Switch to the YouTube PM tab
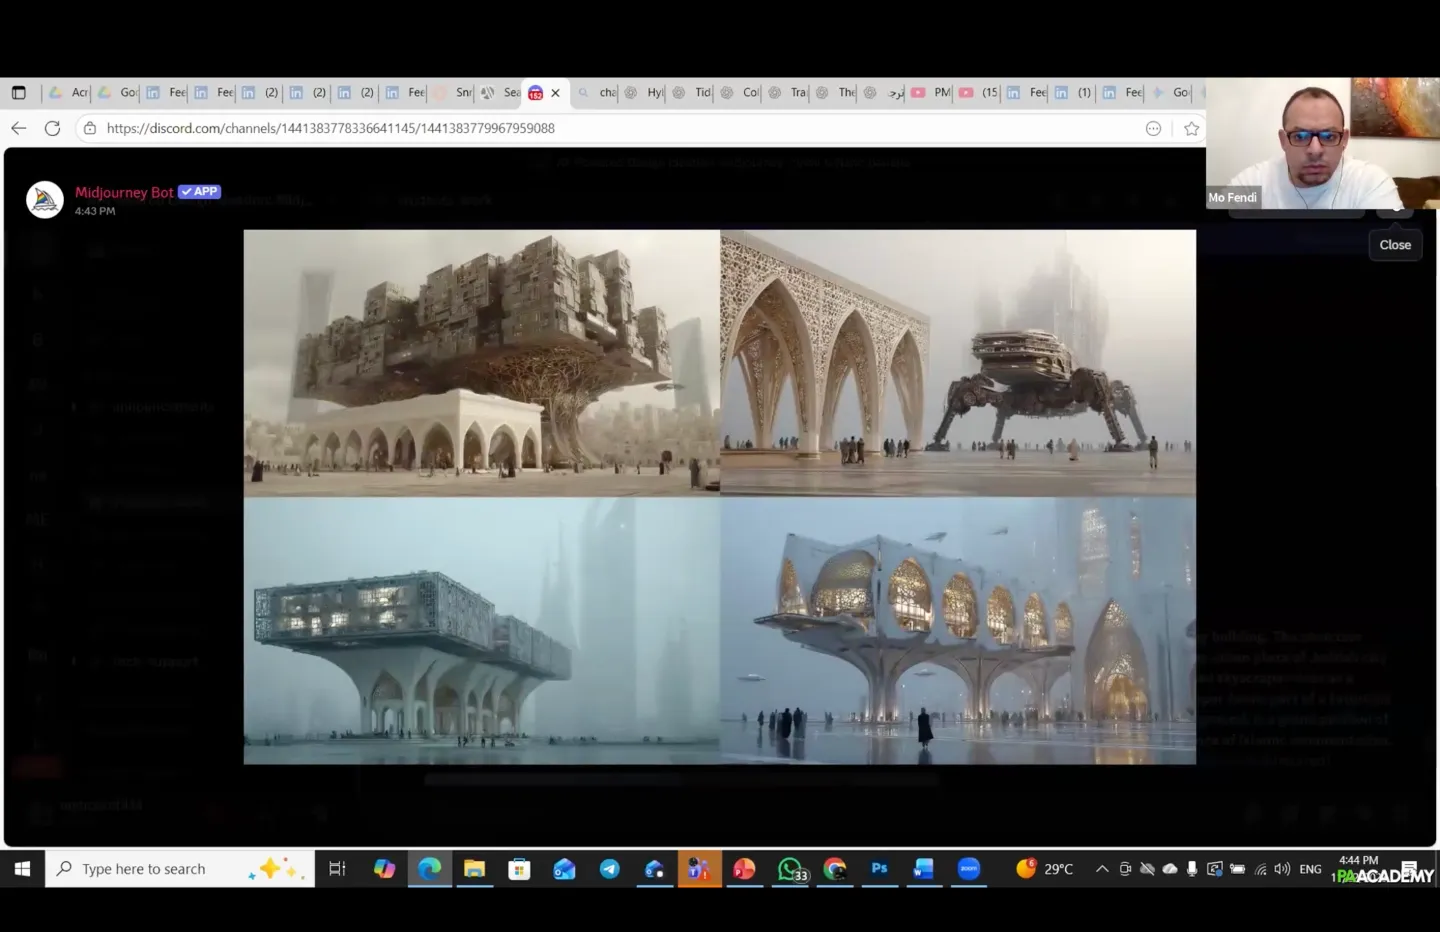The image size is (1440, 932). [931, 92]
